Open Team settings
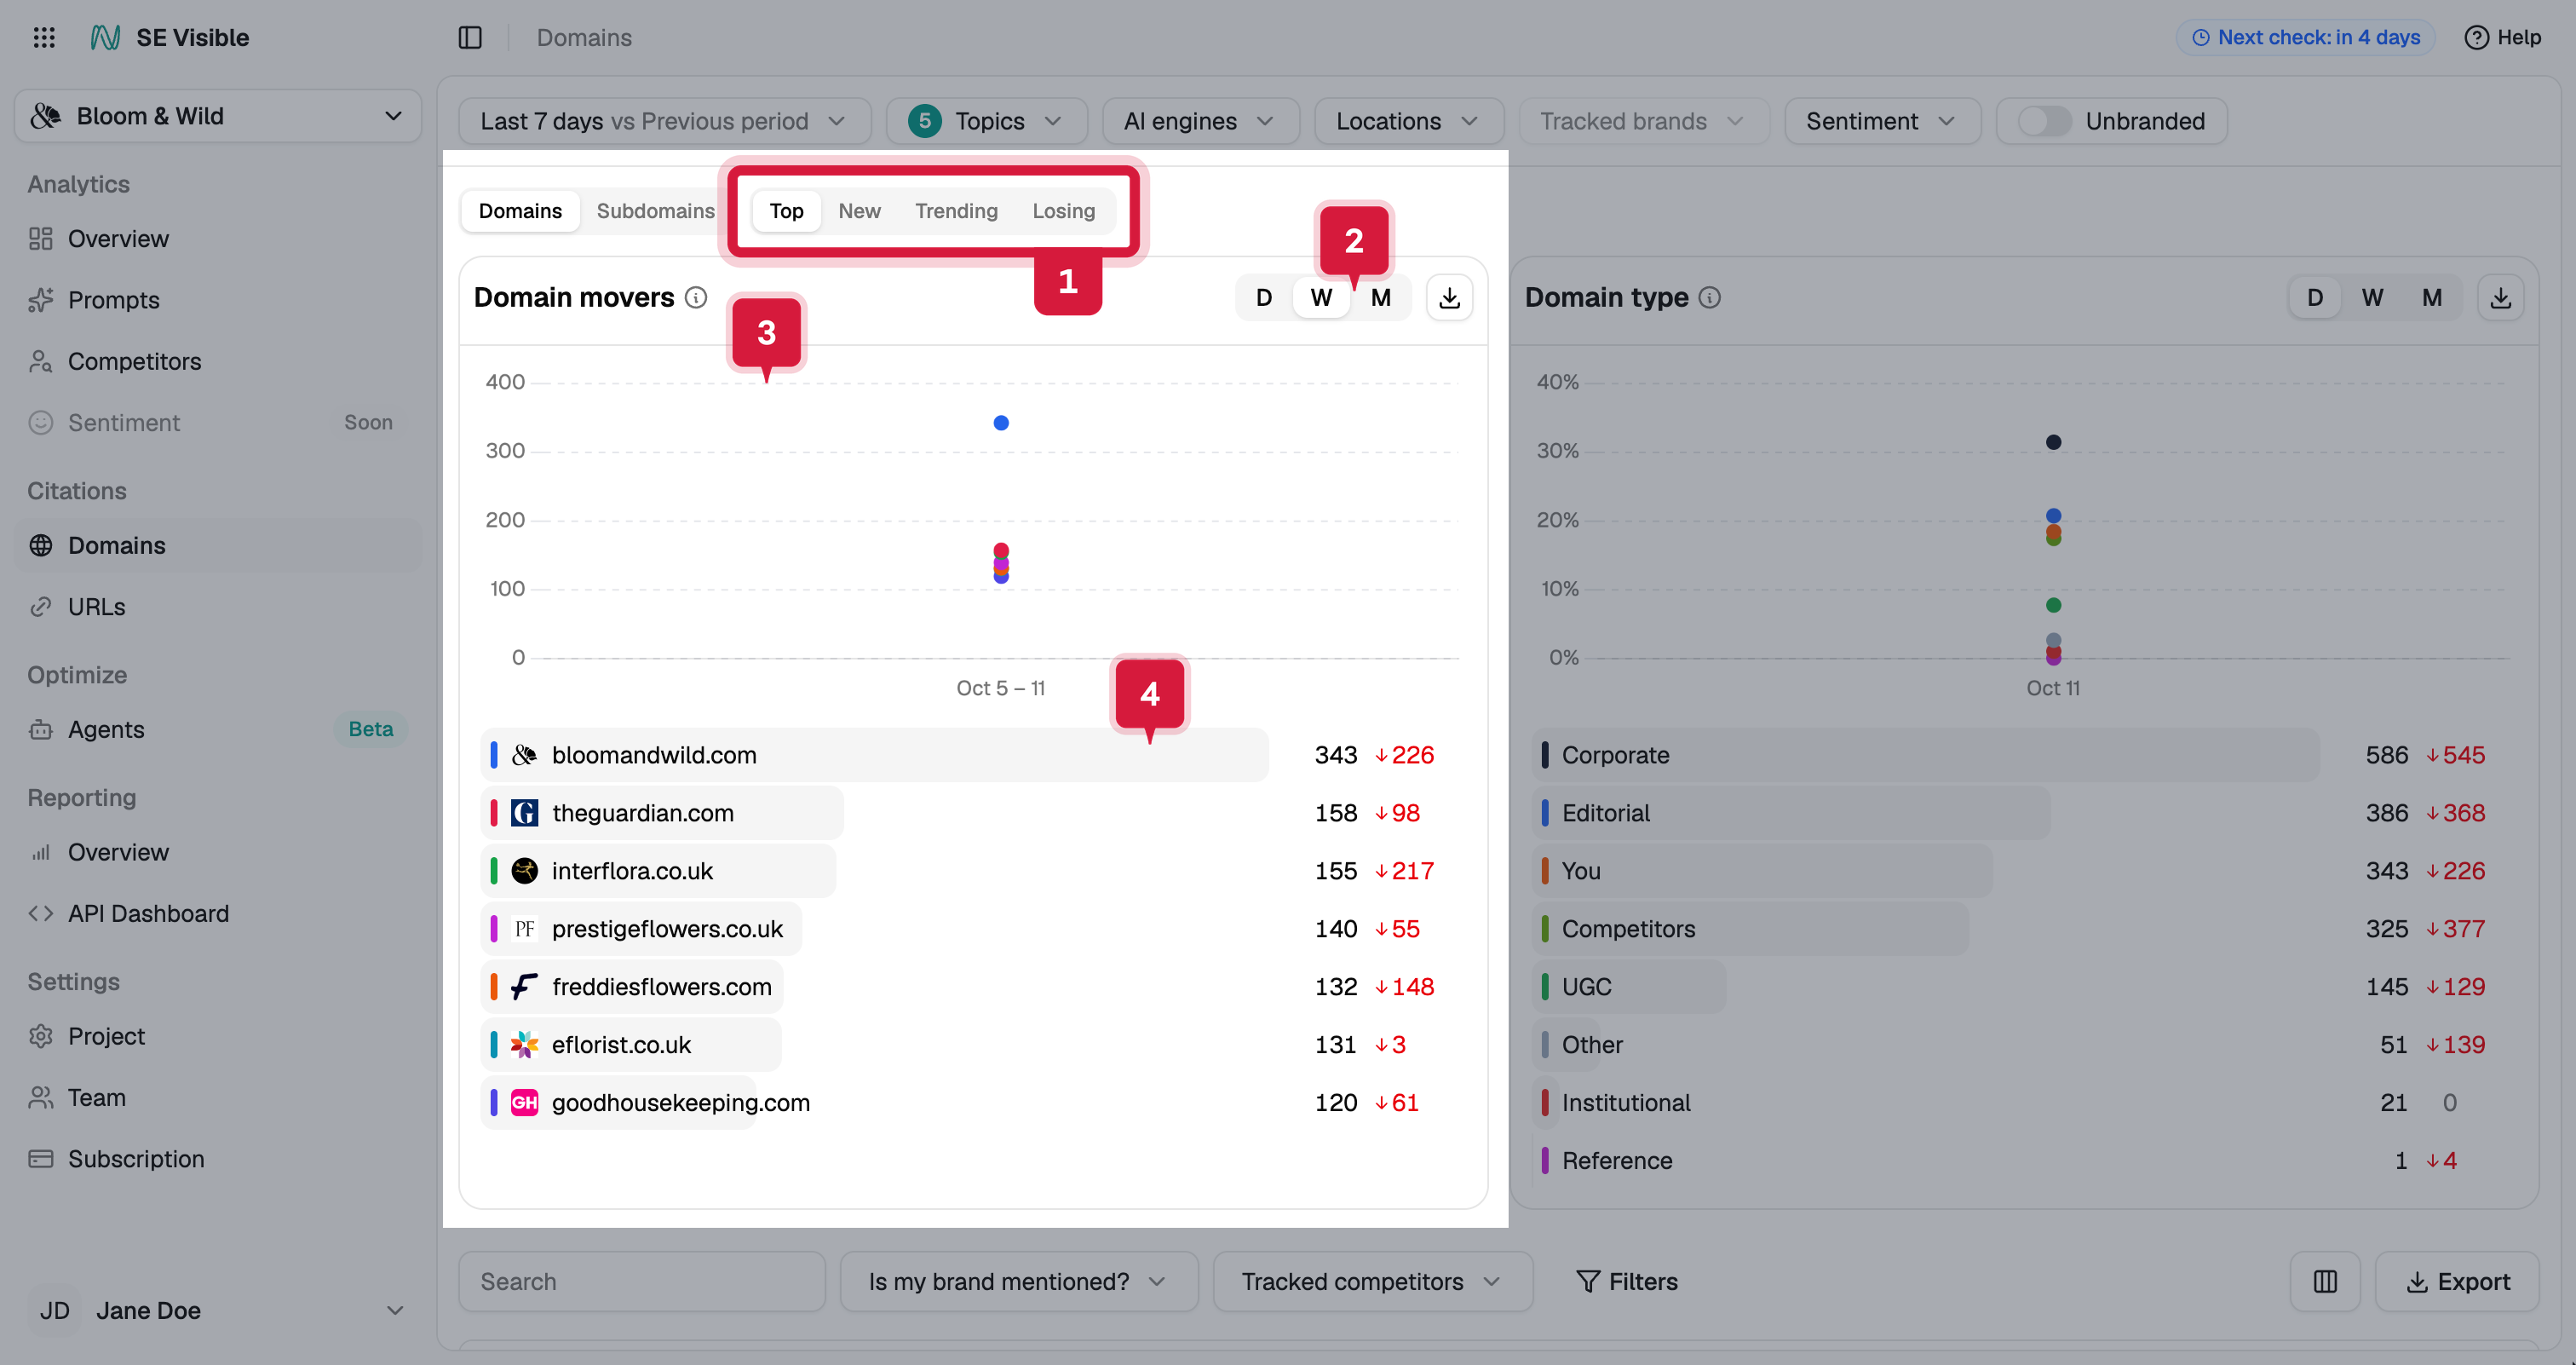This screenshot has width=2576, height=1365. (x=218, y=1097)
